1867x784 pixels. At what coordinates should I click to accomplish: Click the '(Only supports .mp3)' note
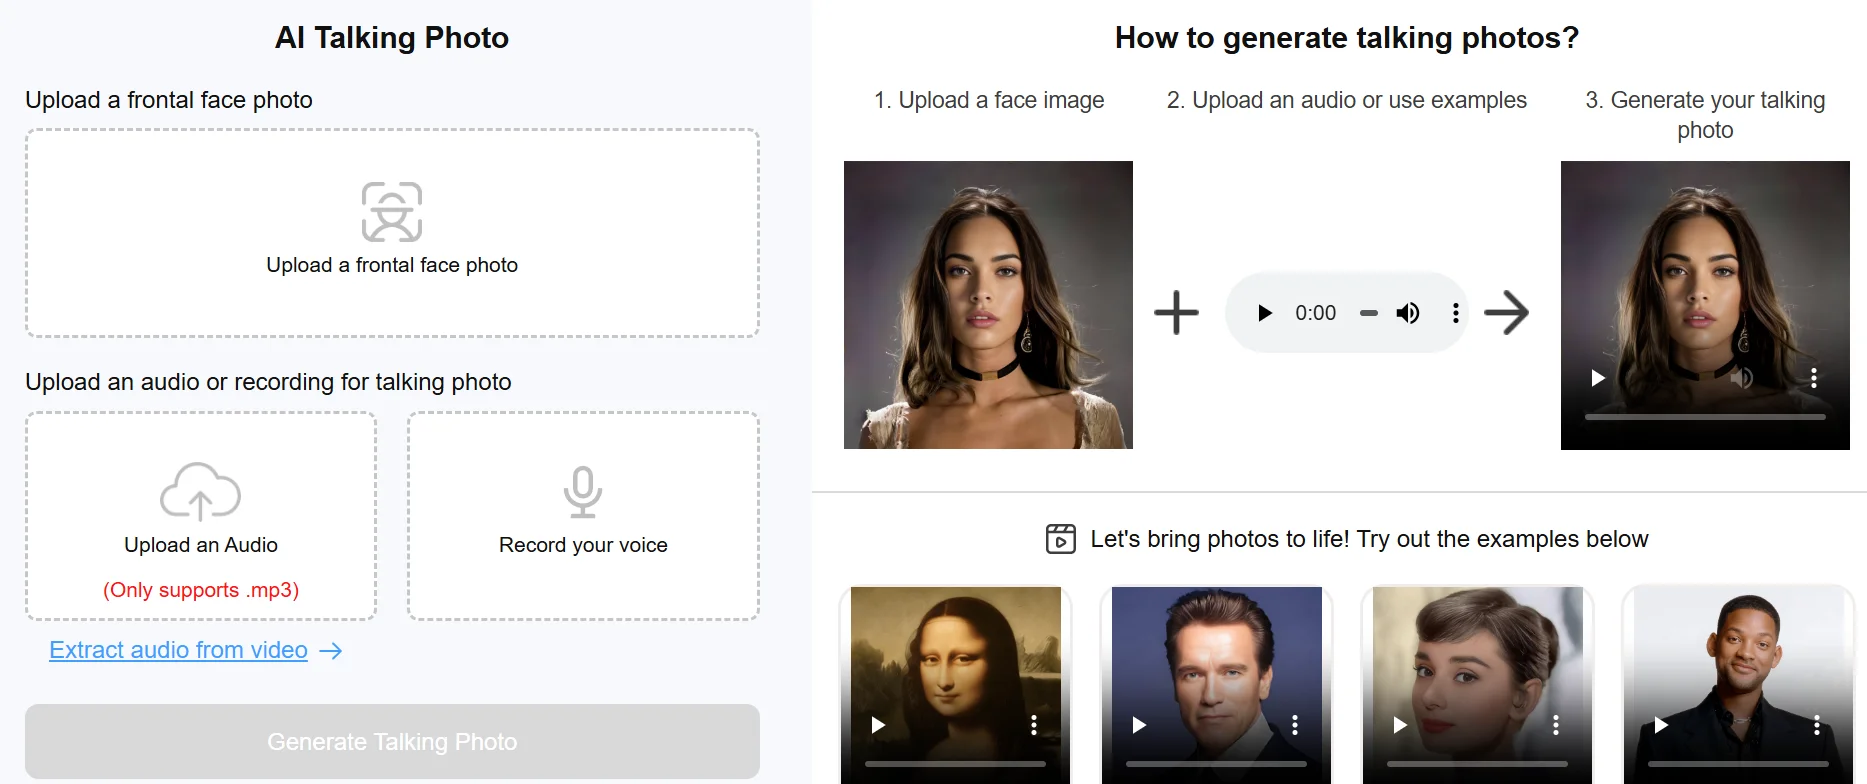click(201, 590)
